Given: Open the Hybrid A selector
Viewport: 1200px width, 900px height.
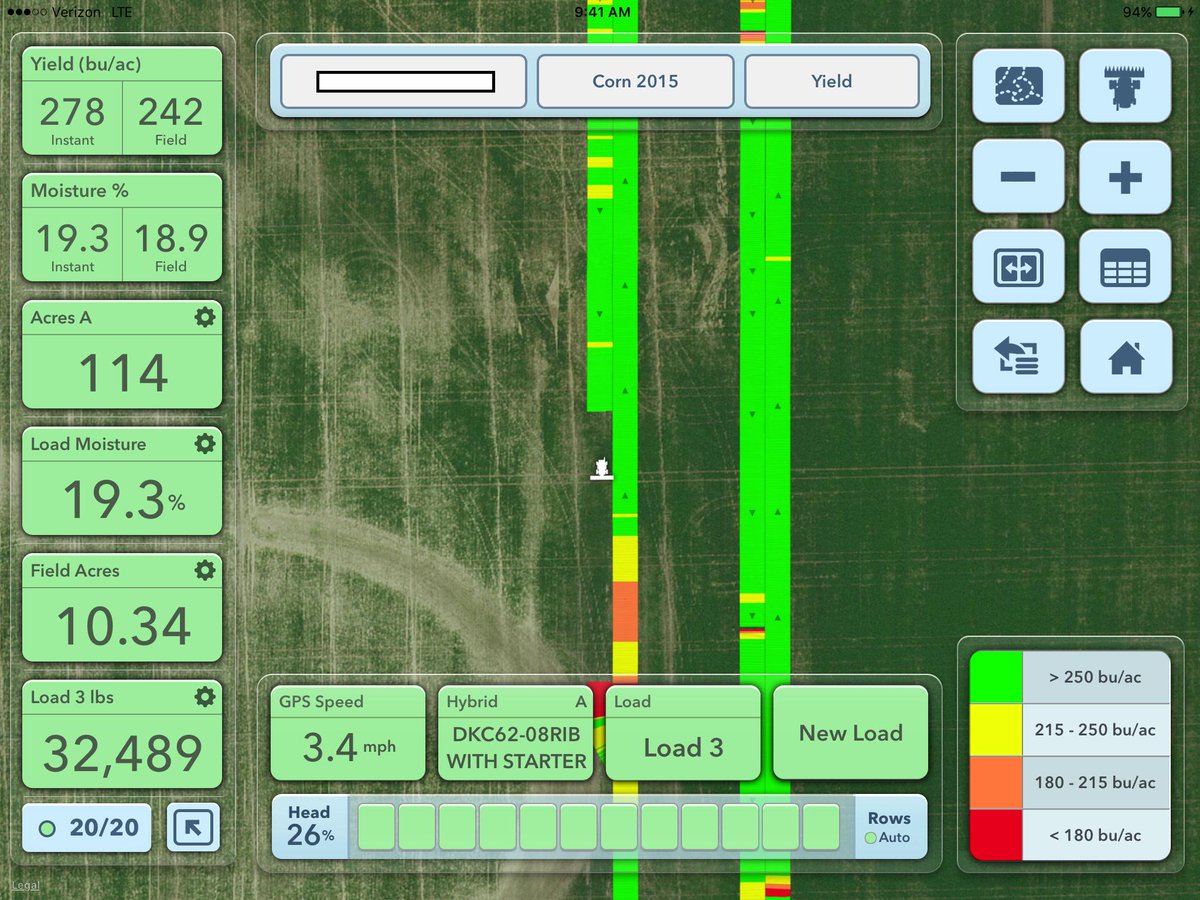Looking at the screenshot, I should point(516,733).
